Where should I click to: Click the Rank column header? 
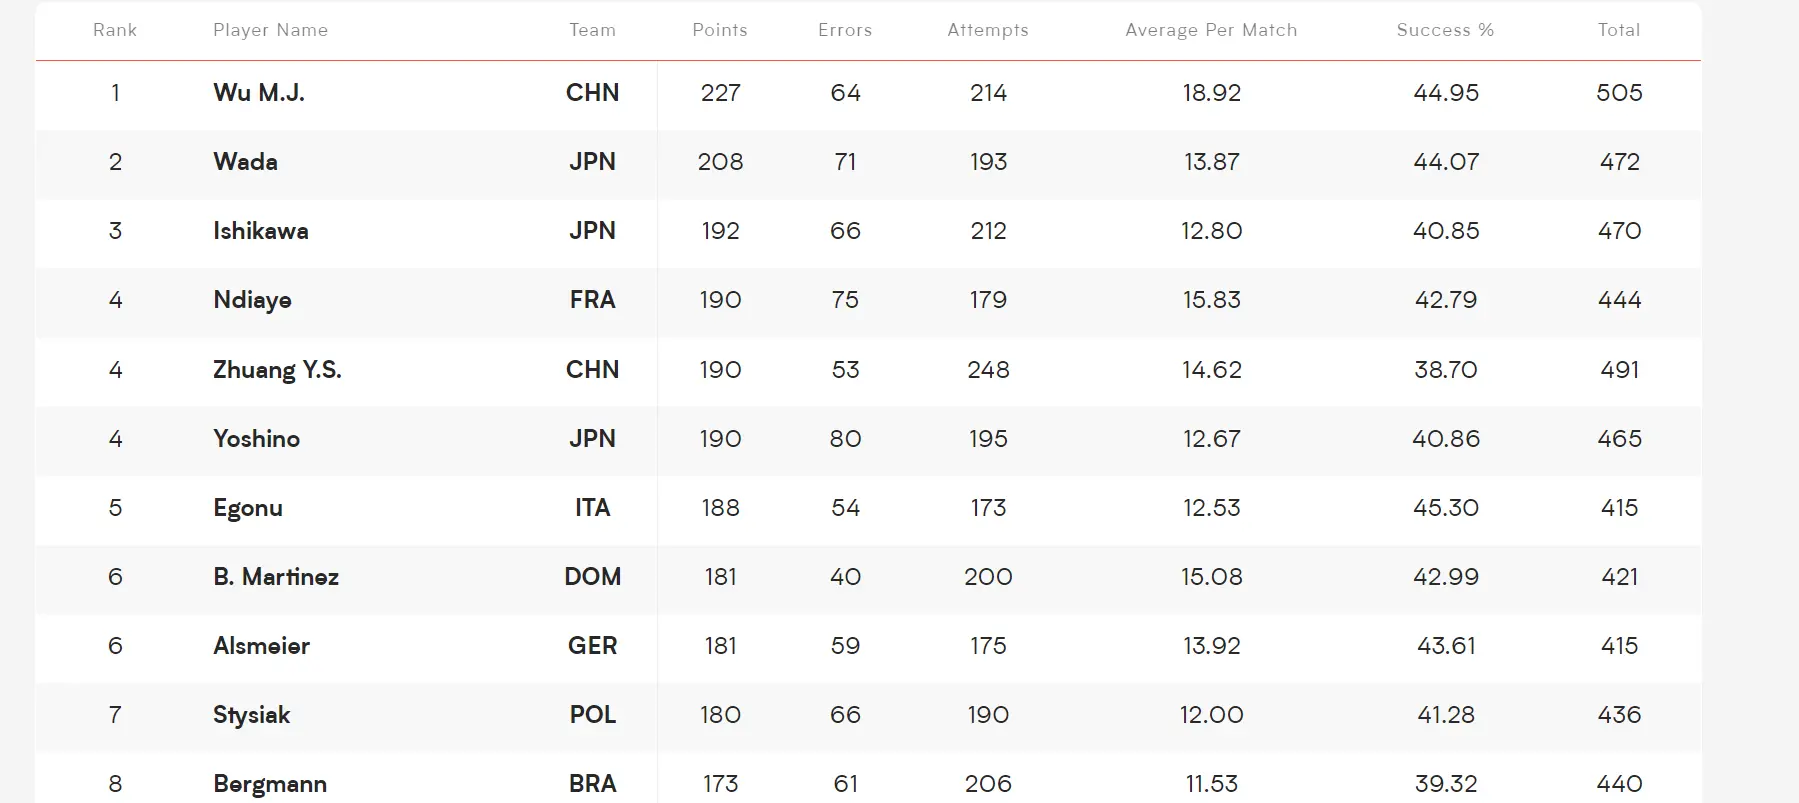pyautogui.click(x=115, y=30)
